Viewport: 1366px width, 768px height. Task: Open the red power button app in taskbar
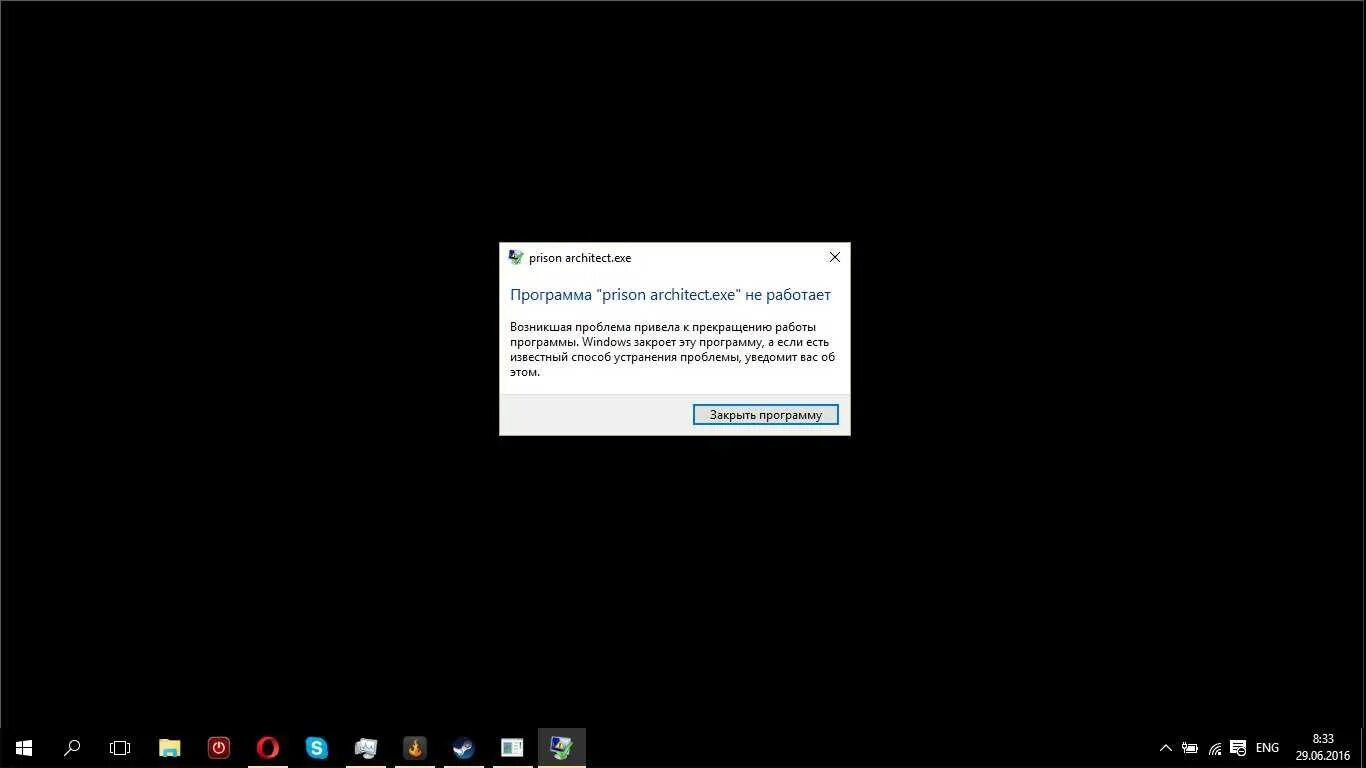[219, 748]
